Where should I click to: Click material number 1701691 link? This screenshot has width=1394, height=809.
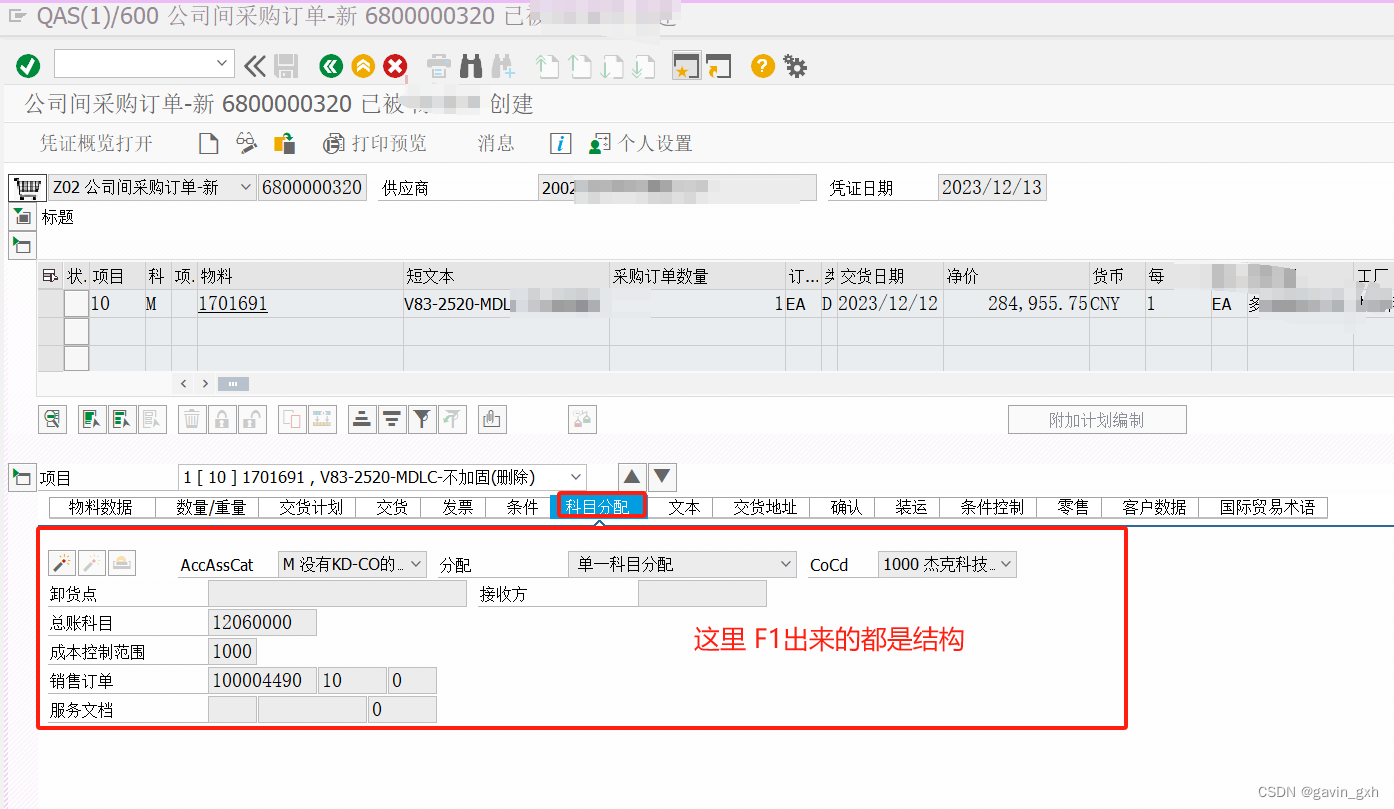click(233, 303)
